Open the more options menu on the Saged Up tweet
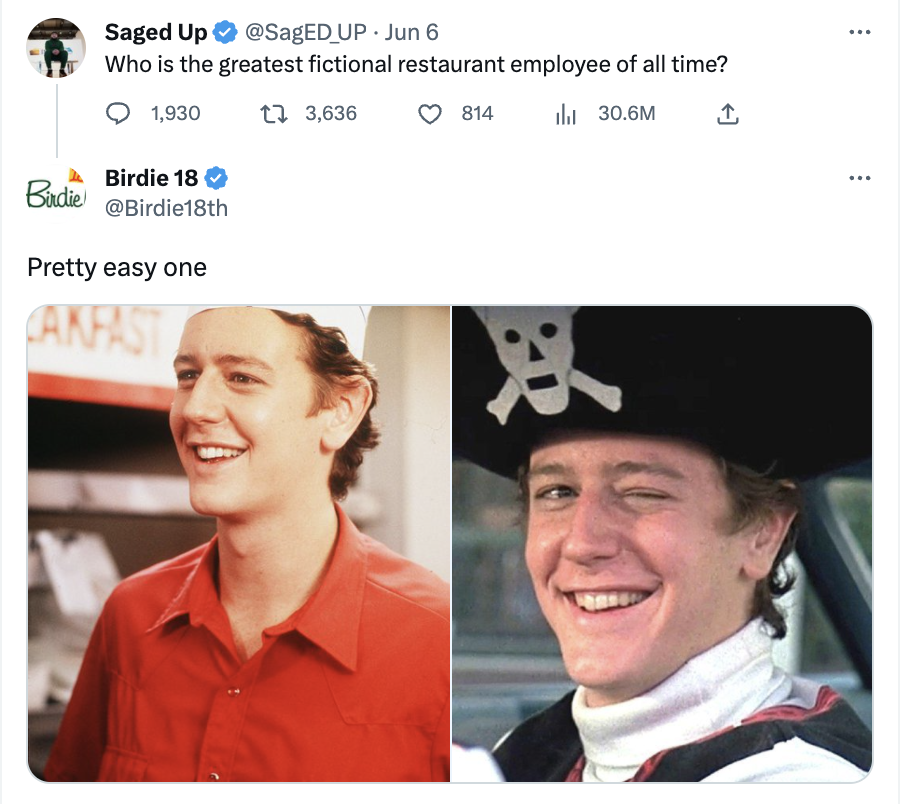 point(859,32)
